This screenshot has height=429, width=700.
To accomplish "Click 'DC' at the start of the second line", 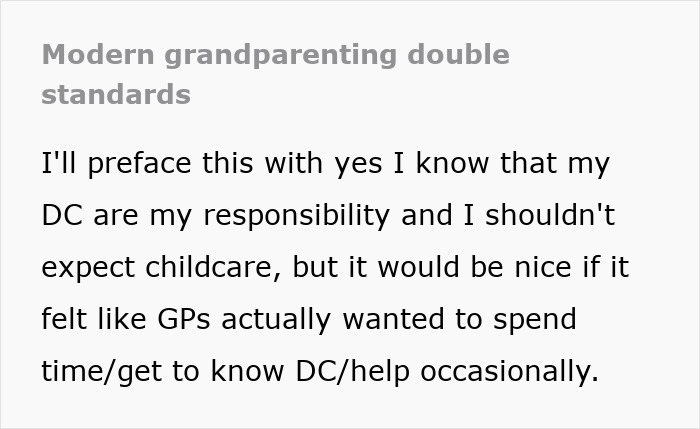I will (62, 216).
